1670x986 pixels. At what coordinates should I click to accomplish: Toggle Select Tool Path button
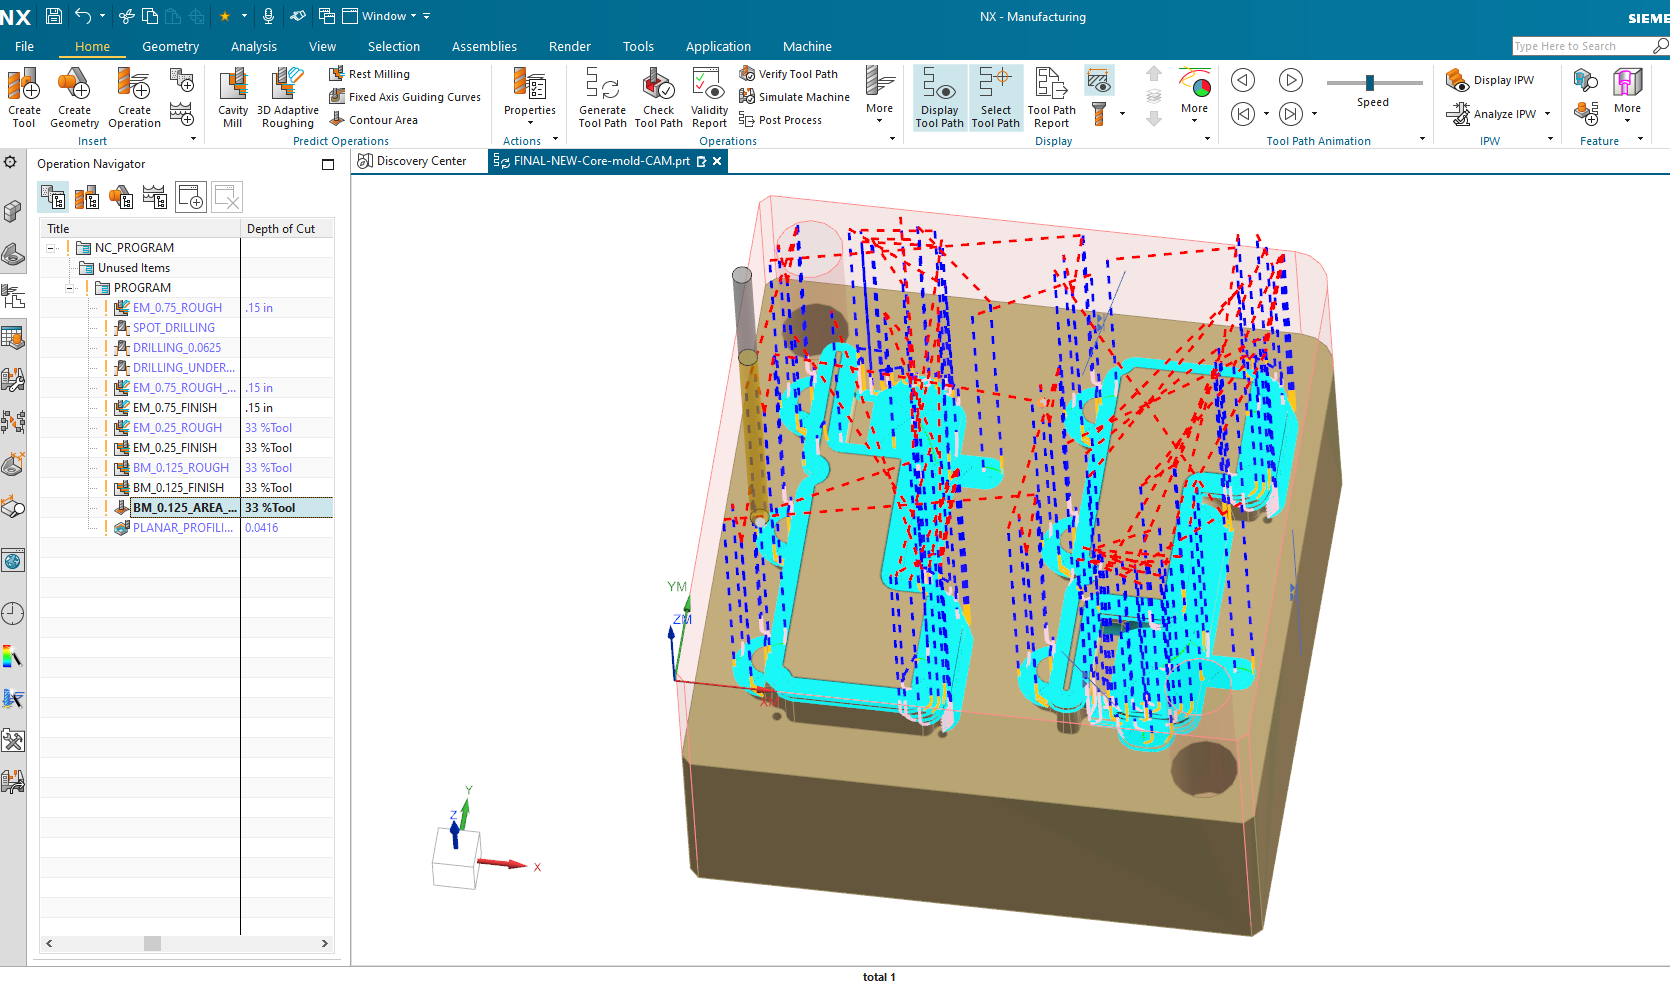(x=995, y=98)
